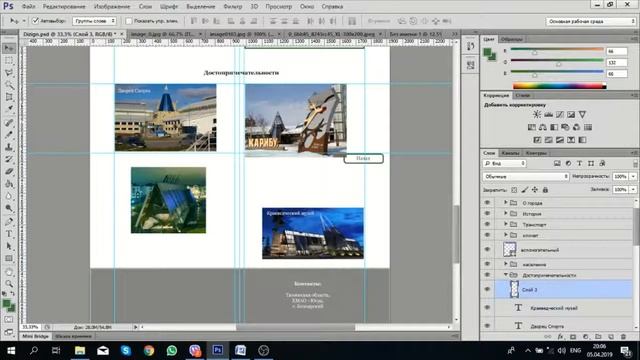The width and height of the screenshot is (640, 360).
Task: Add Exposure adjustment
Action: pyautogui.click(x=571, y=115)
